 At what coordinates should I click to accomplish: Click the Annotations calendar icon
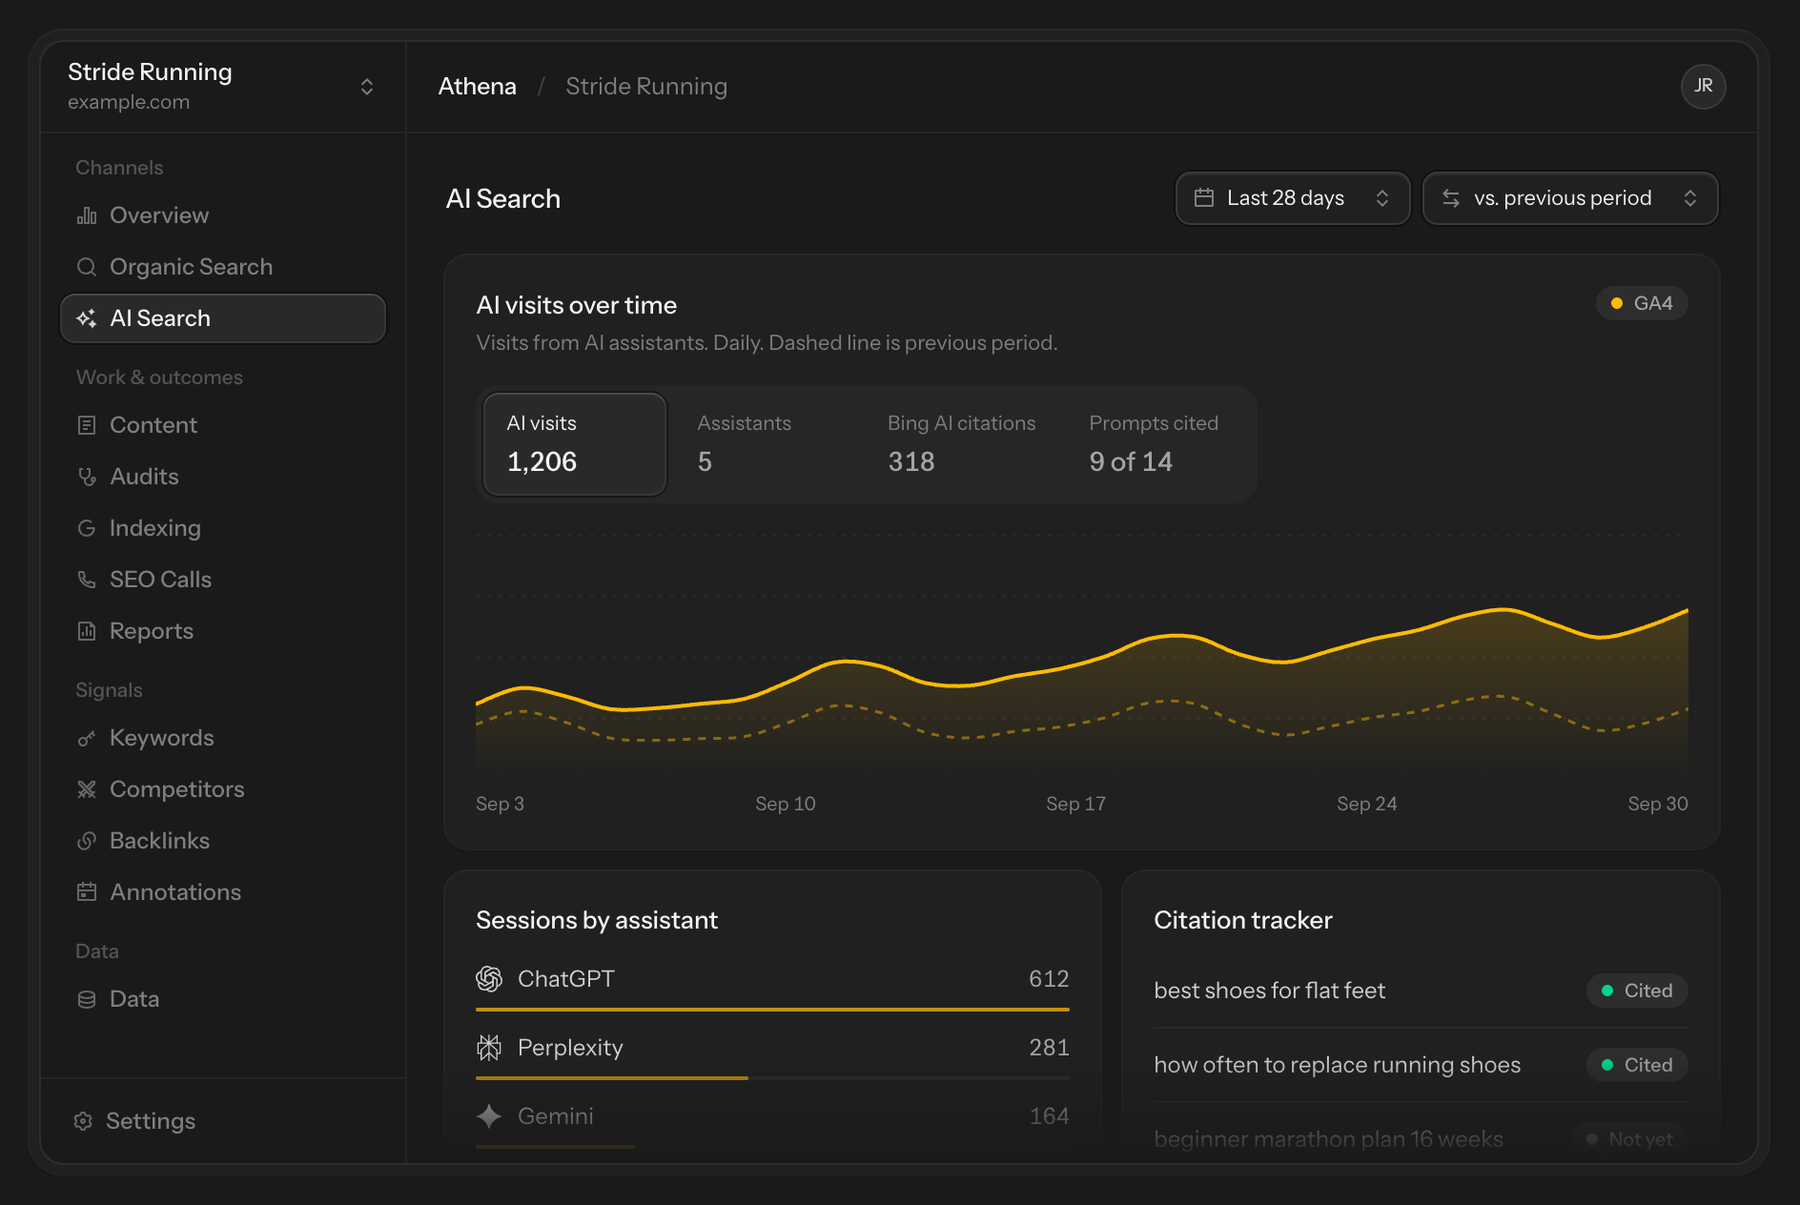[x=87, y=892]
